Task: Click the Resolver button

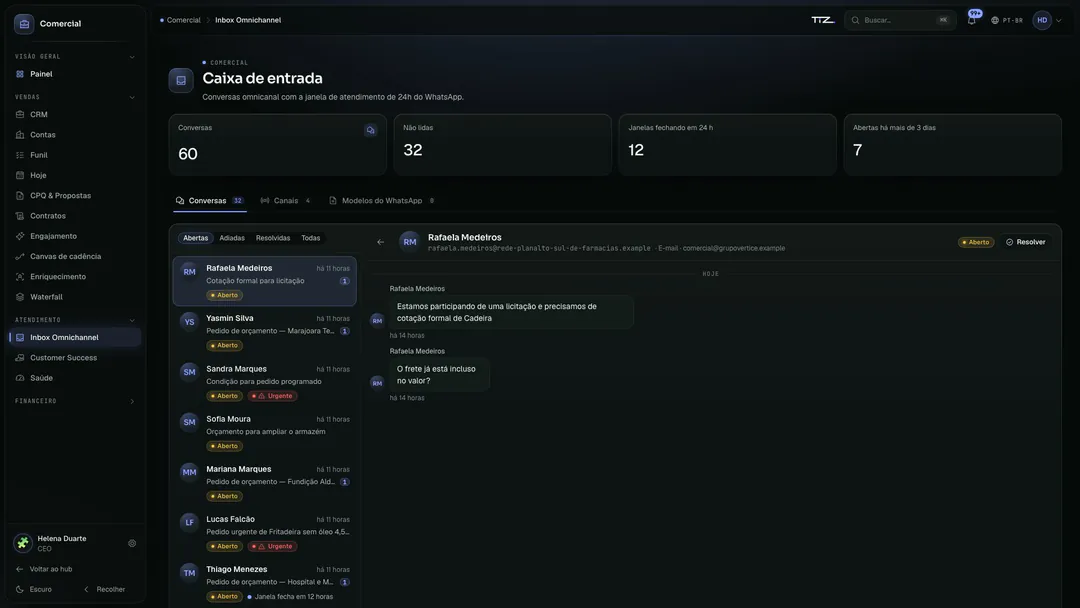Action: click(1026, 242)
